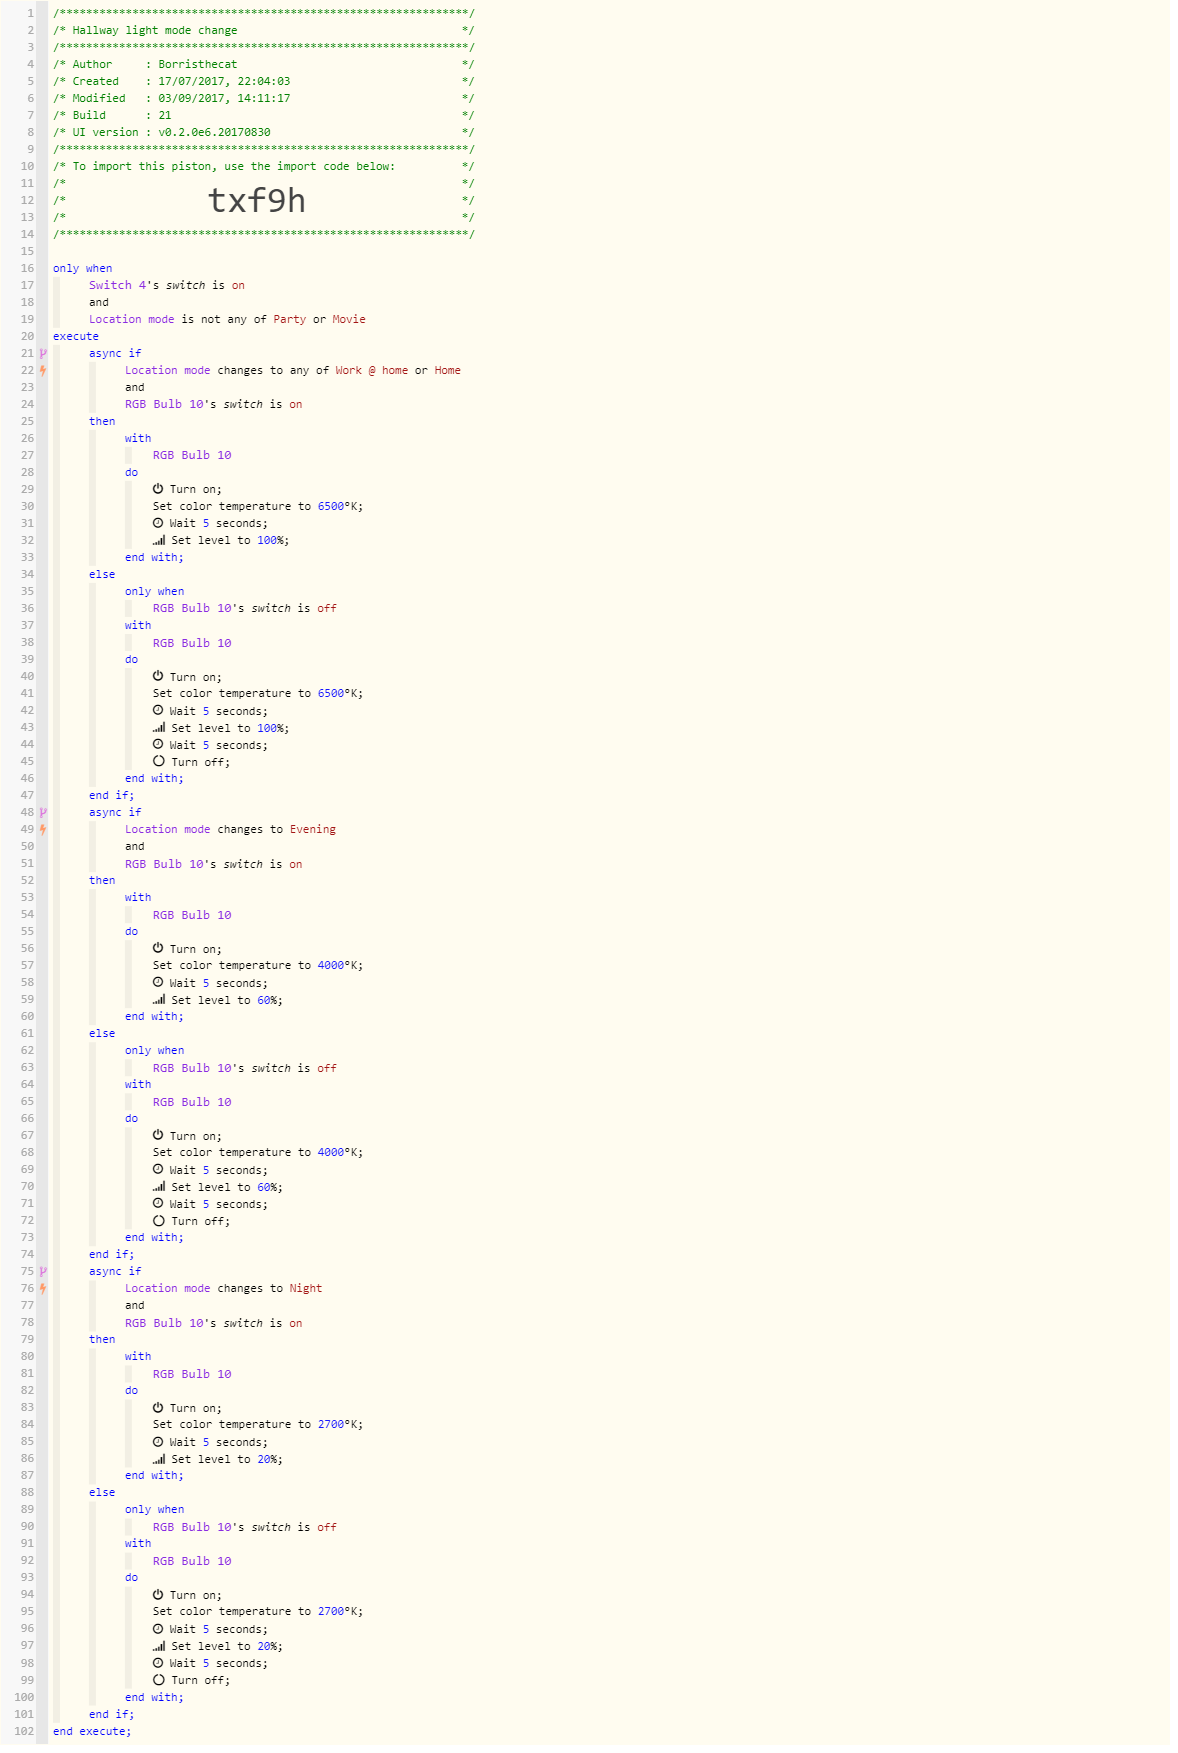This screenshot has width=1178, height=1753.
Task: Click the "with" keyword on line 53
Action: (138, 897)
